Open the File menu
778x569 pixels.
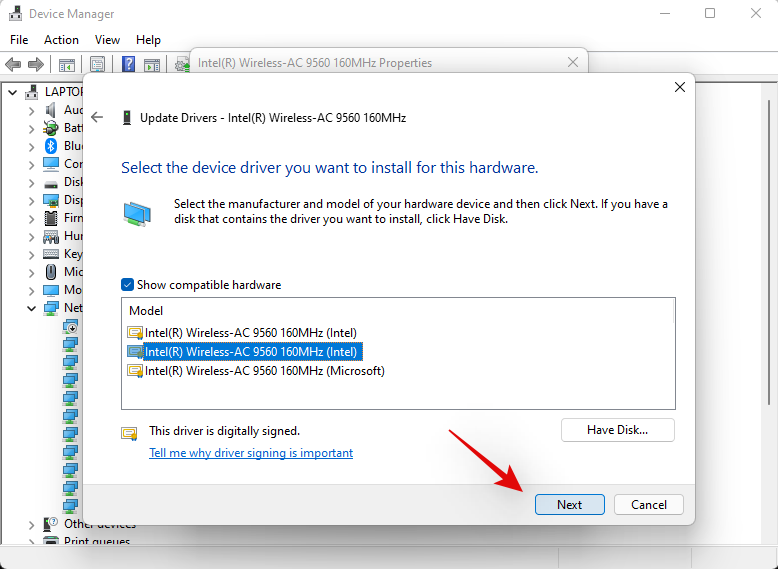19,40
